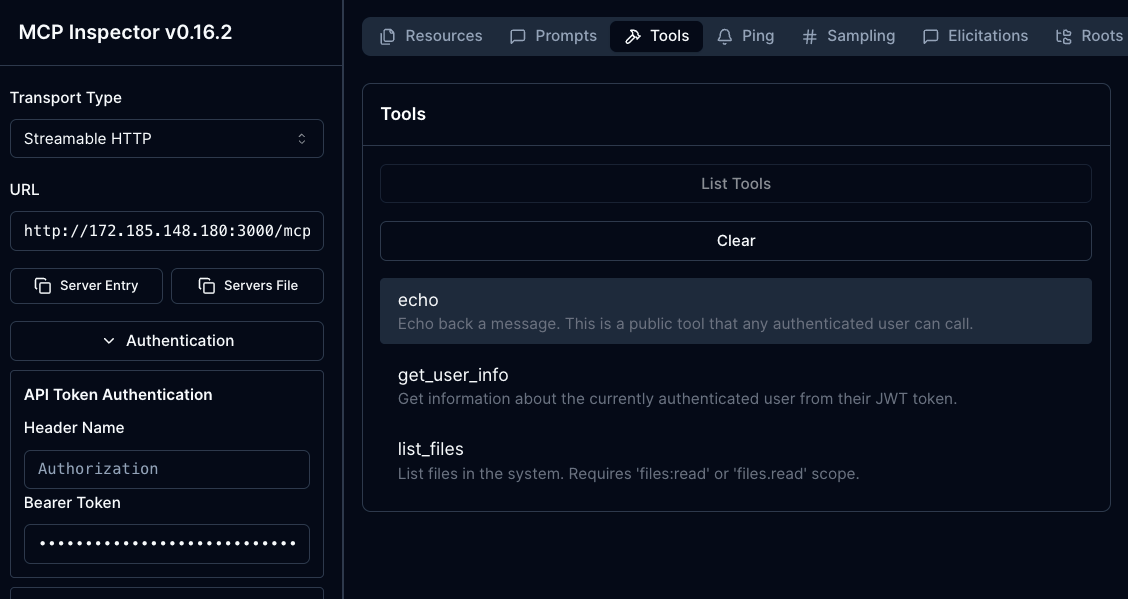Image resolution: width=1128 pixels, height=599 pixels.
Task: Choose the list_files tool
Action: pos(735,460)
